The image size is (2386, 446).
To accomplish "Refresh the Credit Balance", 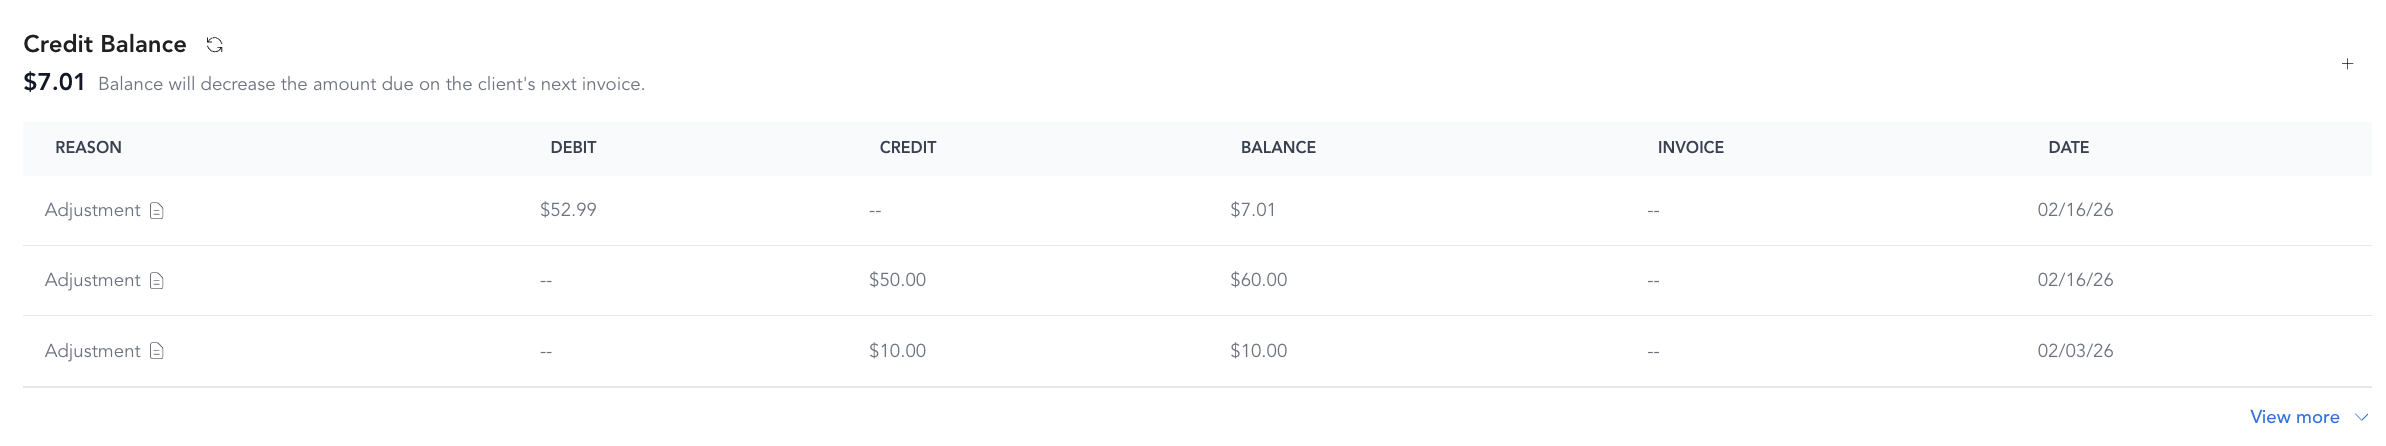I will tap(214, 44).
